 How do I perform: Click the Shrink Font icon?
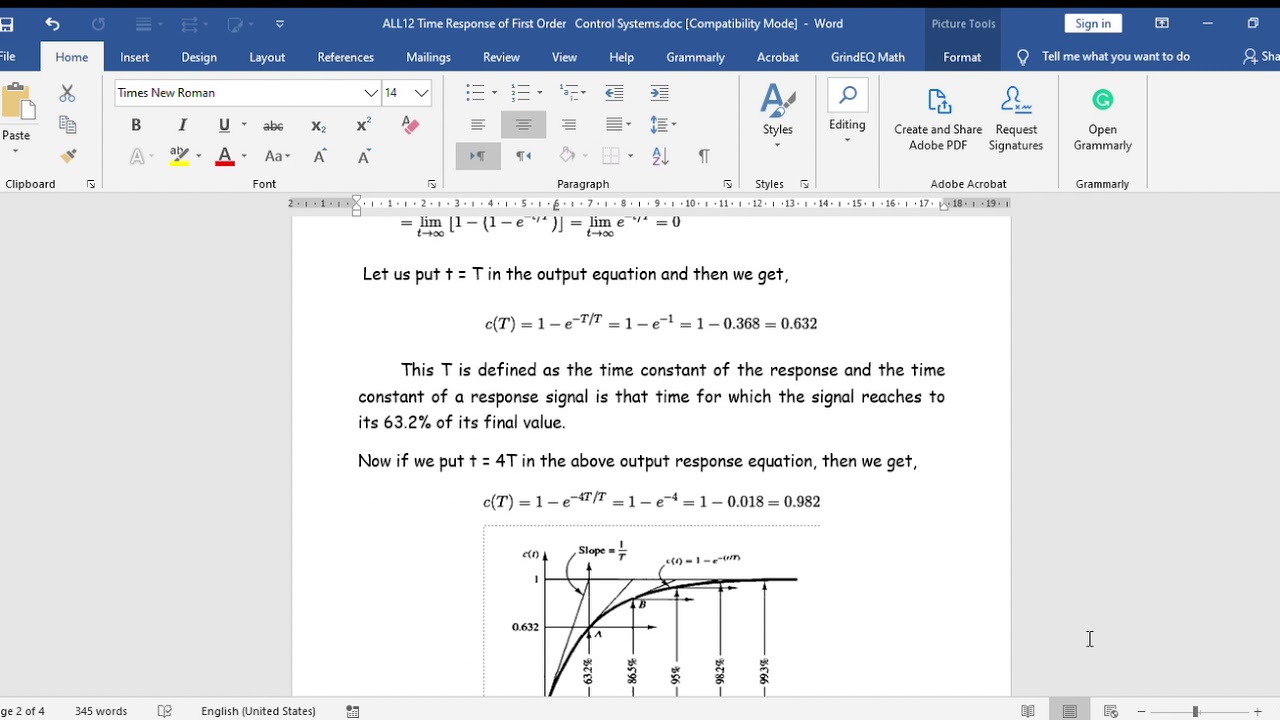tap(364, 156)
